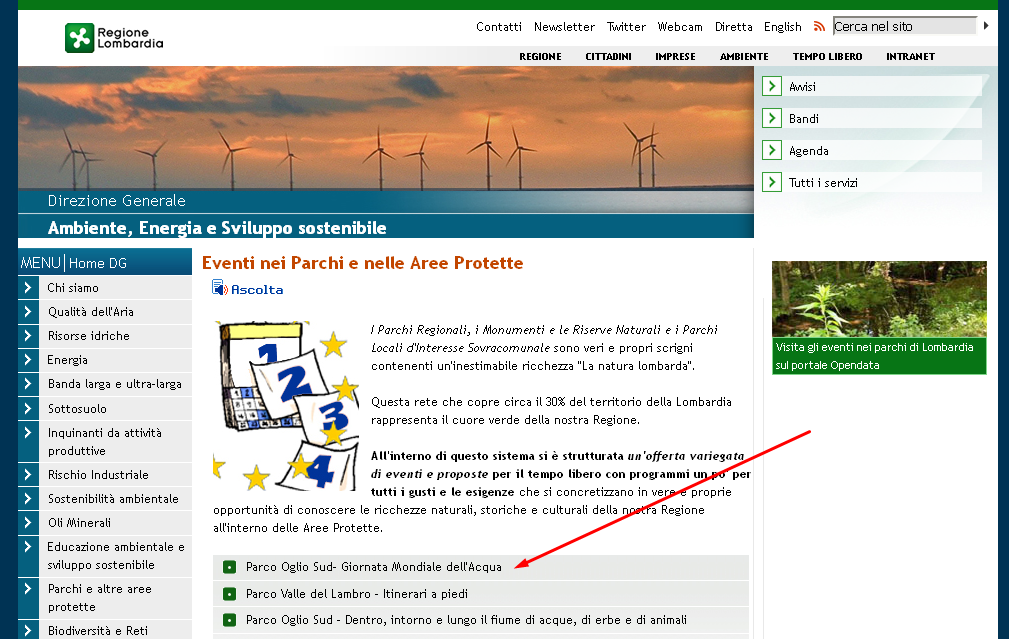Expand the Qualità dell'Aria menu arrow
This screenshot has width=1009, height=639.
pos(28,312)
